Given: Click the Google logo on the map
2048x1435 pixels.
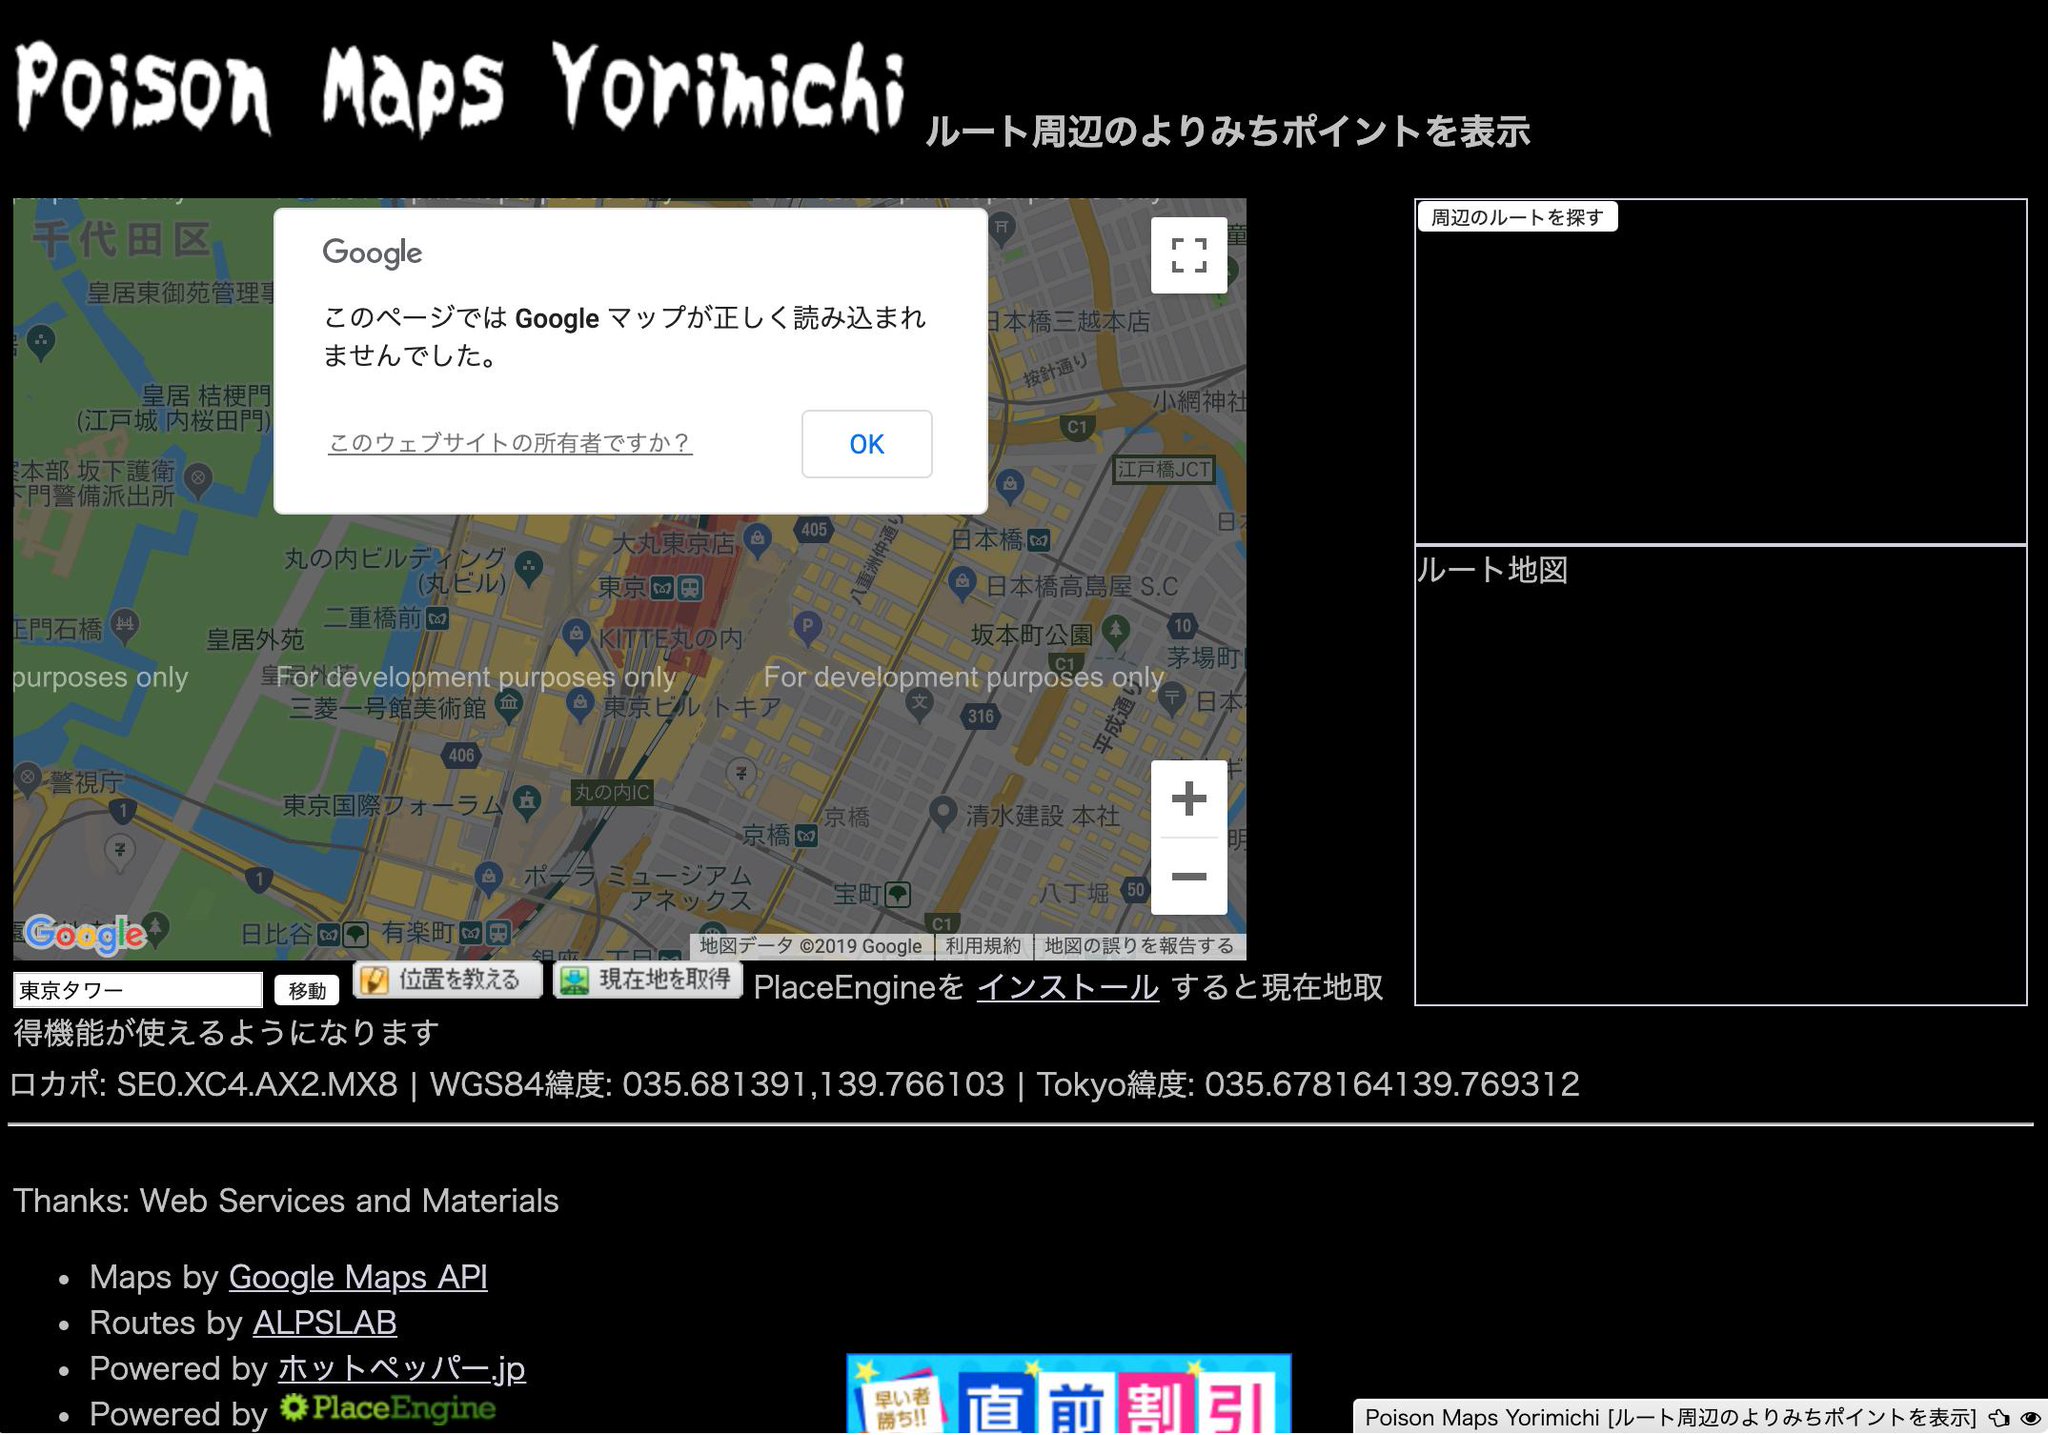Looking at the screenshot, I should coord(86,934).
